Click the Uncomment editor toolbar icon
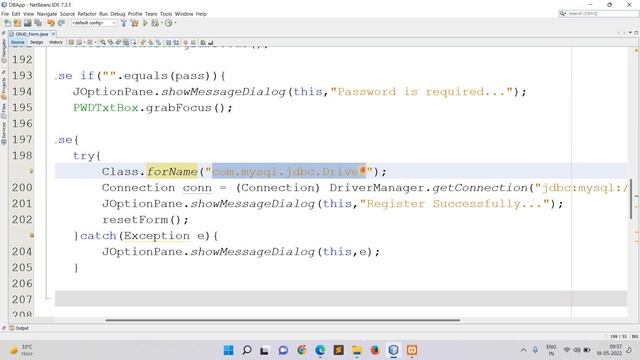 point(211,42)
